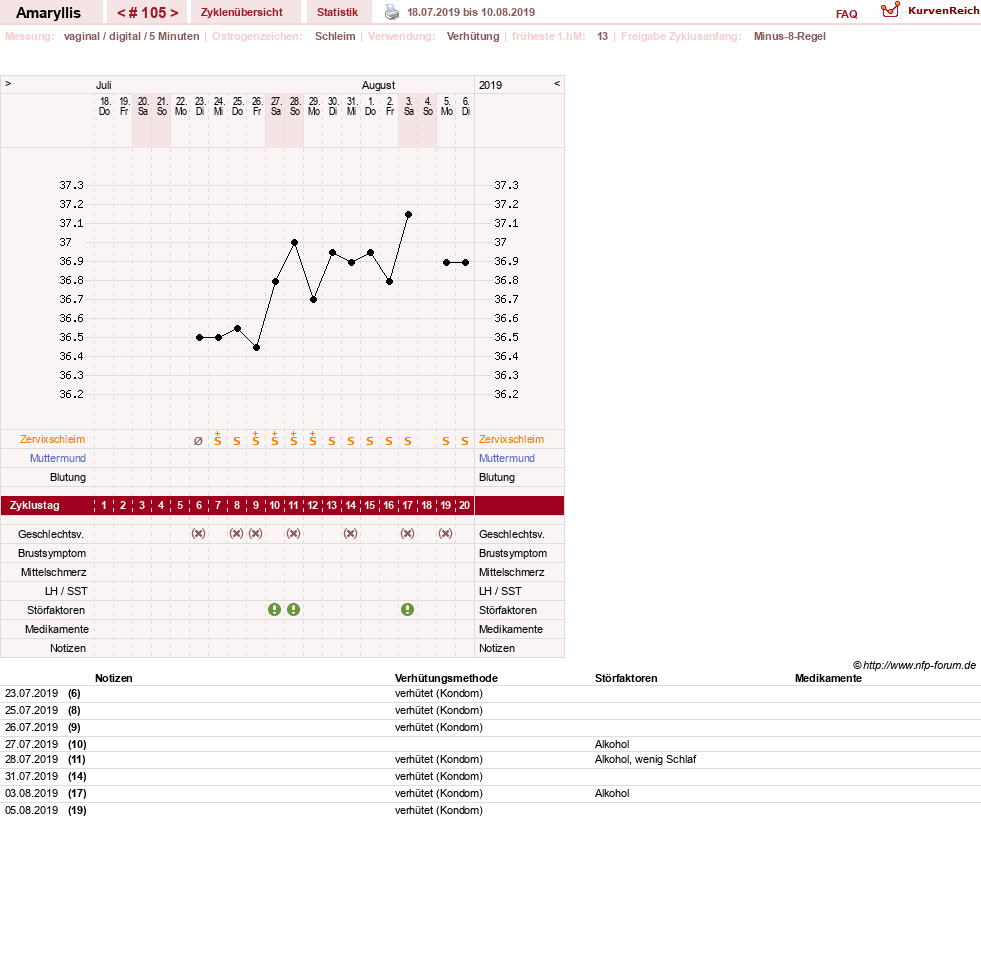This screenshot has width=981, height=977.
Task: Click Zervixschleim S+ symbol on day 12
Action: pyautogui.click(x=313, y=438)
